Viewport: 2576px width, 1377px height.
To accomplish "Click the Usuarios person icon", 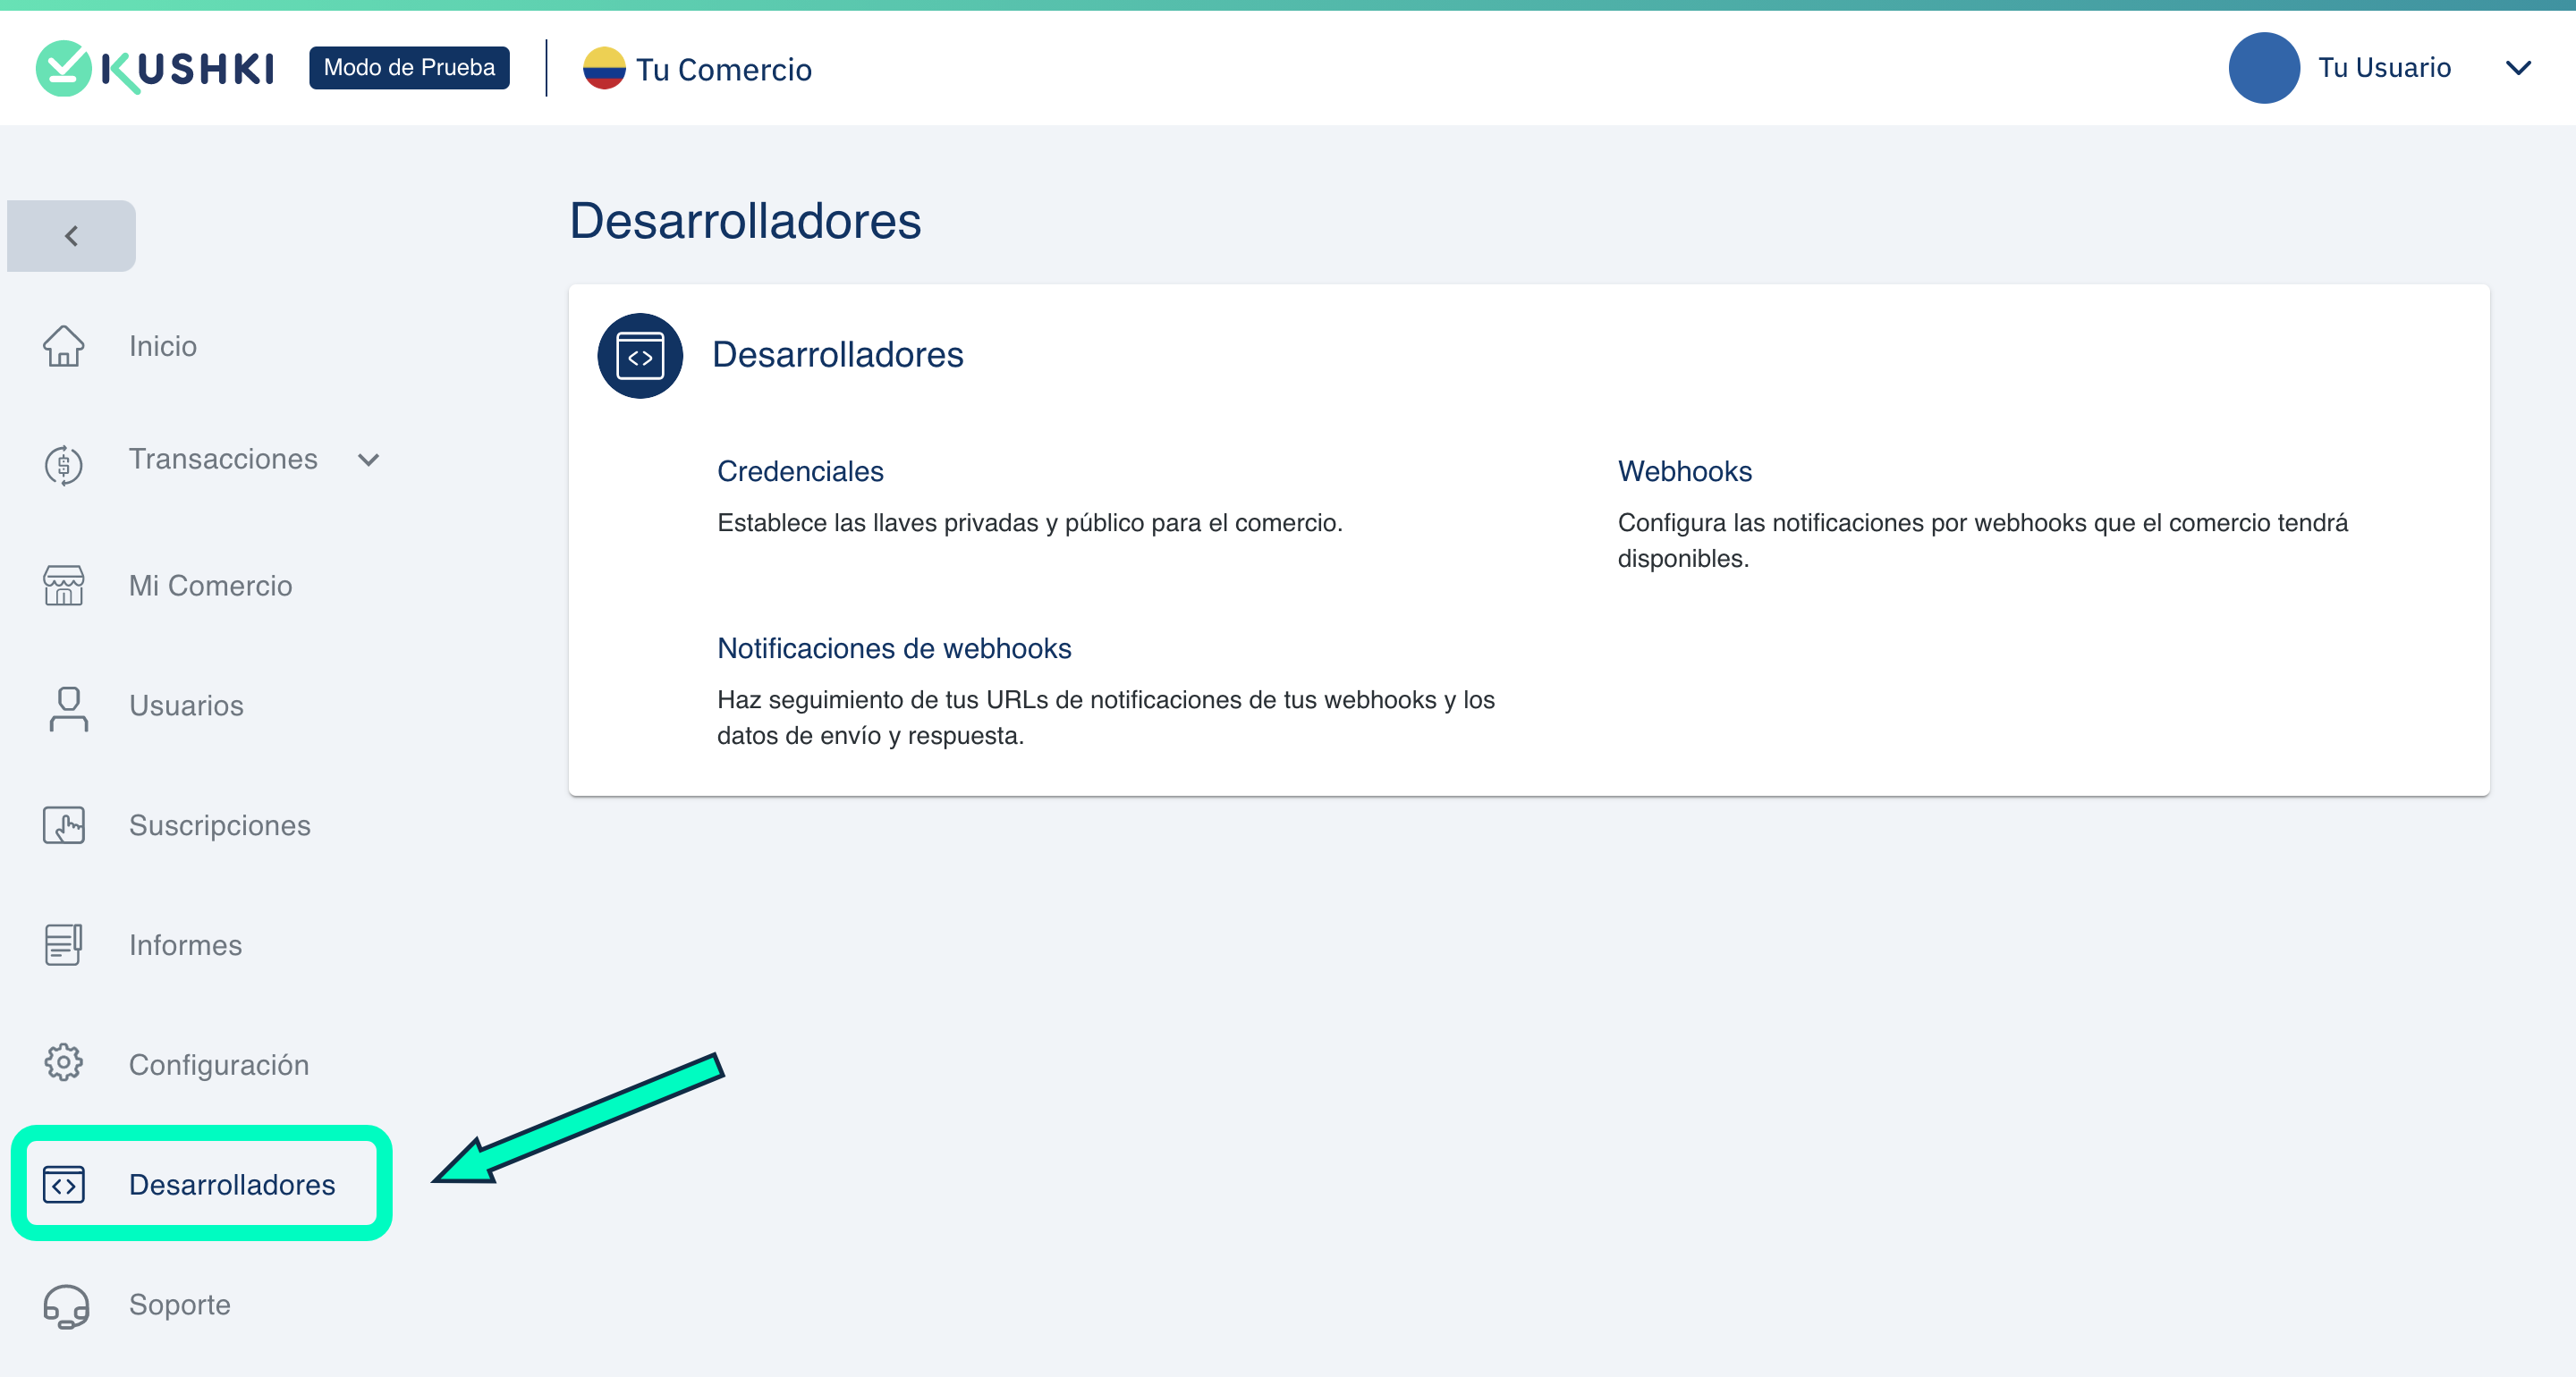I will pos(68,707).
